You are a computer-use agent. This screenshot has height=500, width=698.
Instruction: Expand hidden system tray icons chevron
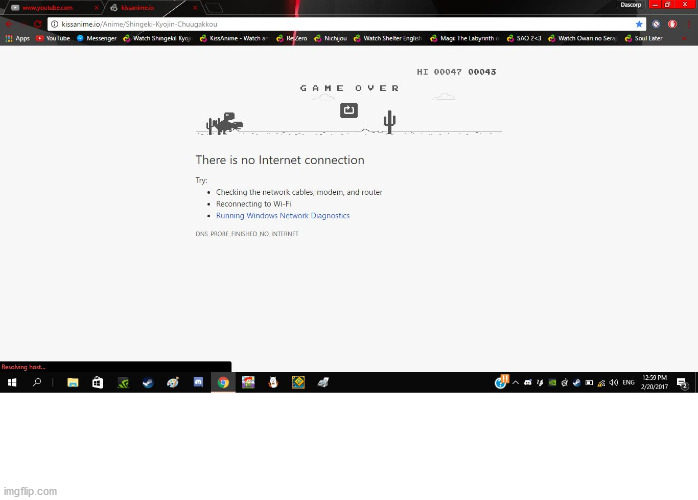point(515,382)
